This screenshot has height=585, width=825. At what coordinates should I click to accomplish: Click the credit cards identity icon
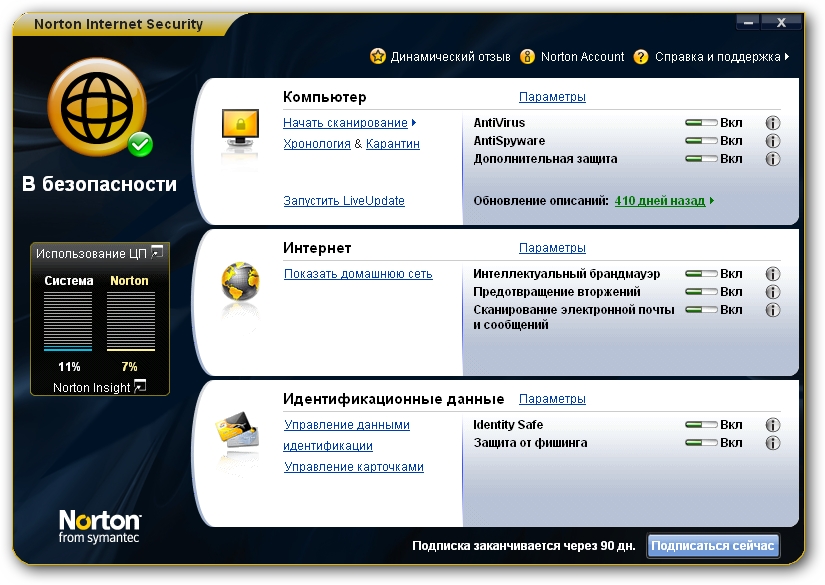coord(237,430)
